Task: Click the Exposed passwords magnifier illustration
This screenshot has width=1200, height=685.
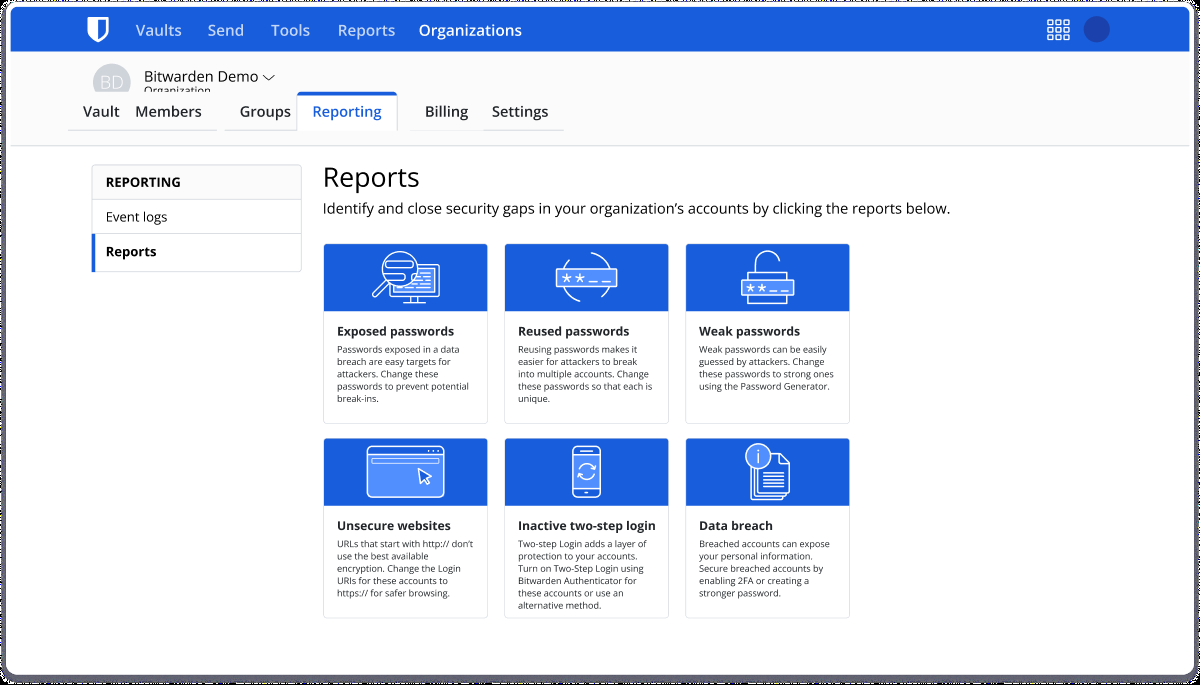Action: coord(405,277)
